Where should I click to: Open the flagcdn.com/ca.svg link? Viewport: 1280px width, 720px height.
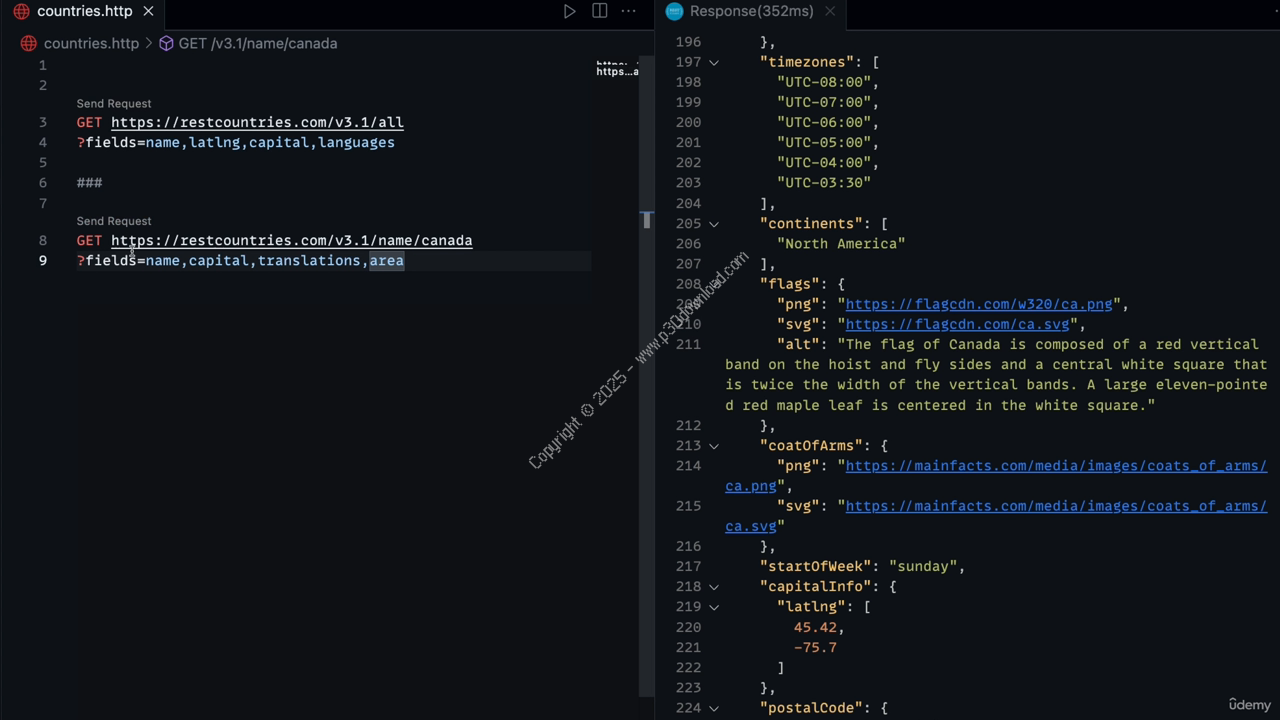point(958,324)
